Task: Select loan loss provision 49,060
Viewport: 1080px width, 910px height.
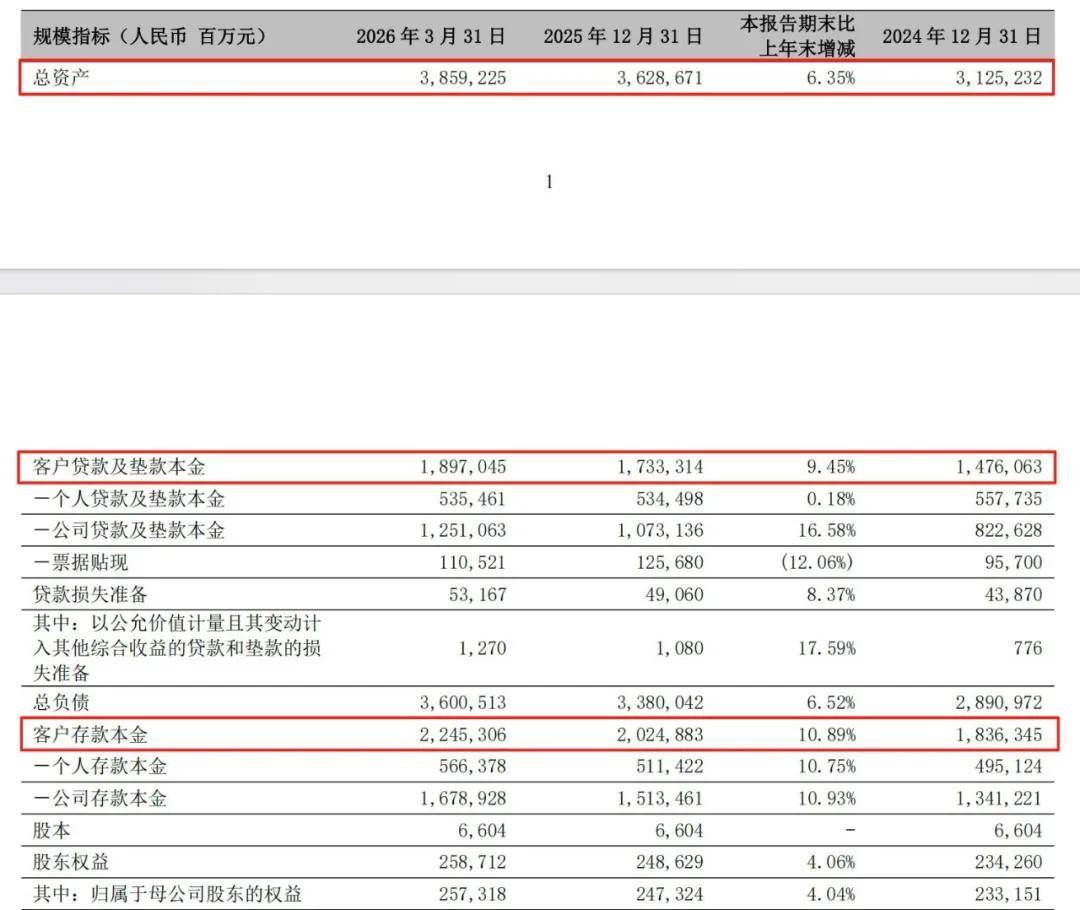Action: pos(674,594)
